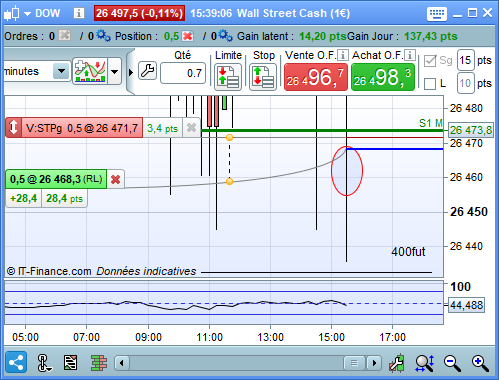
Task: Open the chart properties wrench icon
Action: 397,363
